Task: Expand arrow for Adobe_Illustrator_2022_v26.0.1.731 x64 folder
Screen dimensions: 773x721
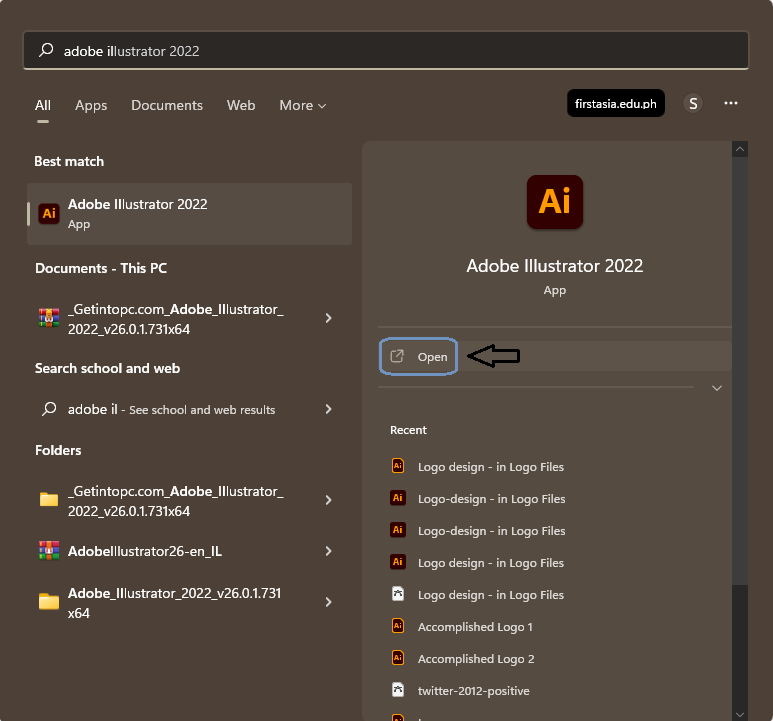Action: (x=329, y=602)
